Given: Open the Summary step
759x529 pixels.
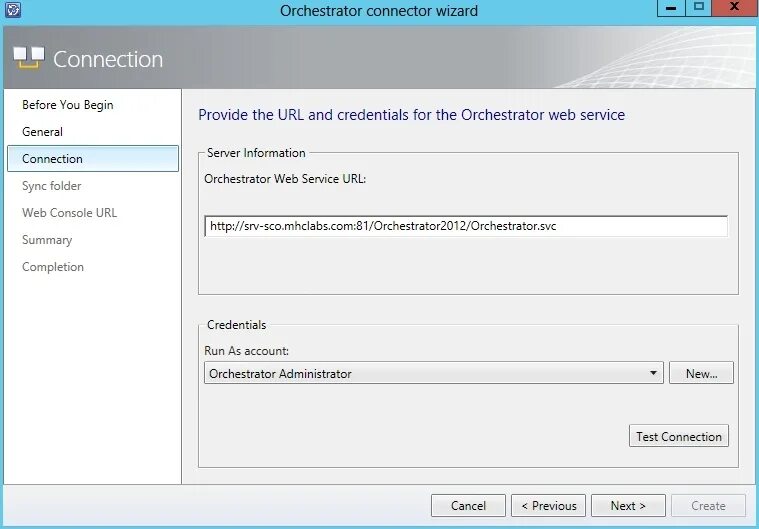Looking at the screenshot, I should click(47, 240).
